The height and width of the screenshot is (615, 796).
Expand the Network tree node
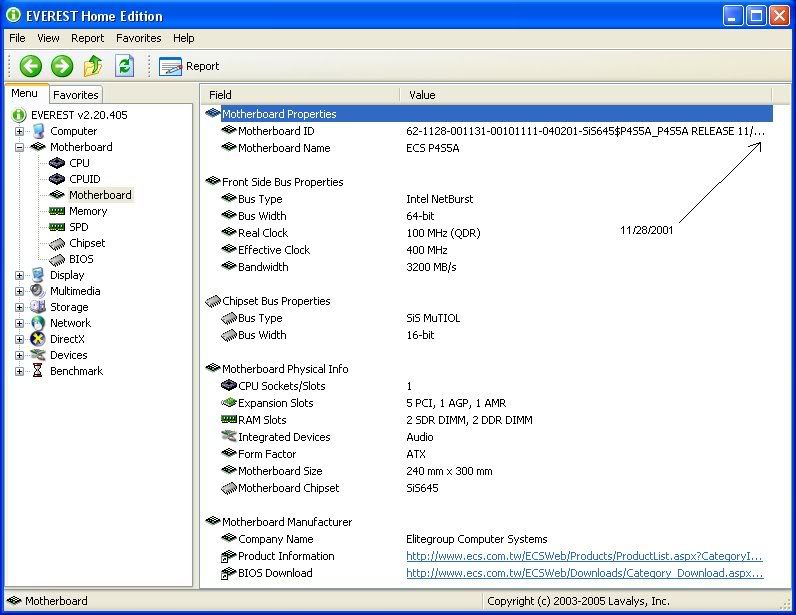pyautogui.click(x=19, y=323)
